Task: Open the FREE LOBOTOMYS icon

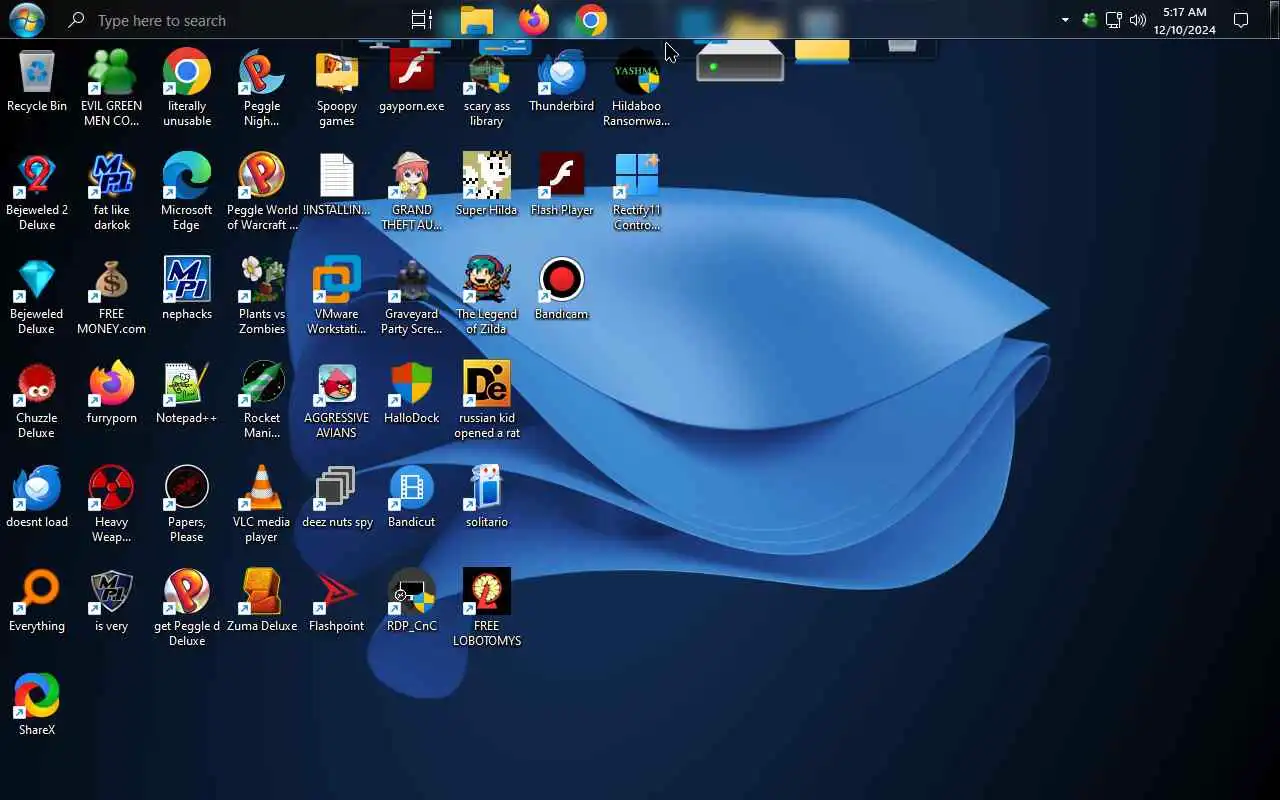Action: click(487, 608)
